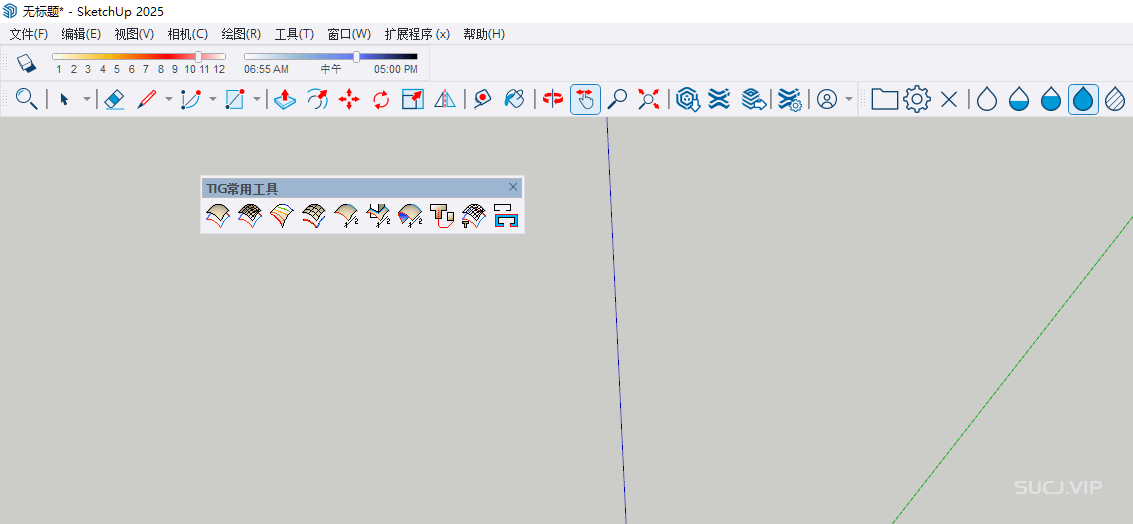1133x524 pixels.
Task: Click the TIG mesh surface with T tool
Action: [x=473, y=216]
